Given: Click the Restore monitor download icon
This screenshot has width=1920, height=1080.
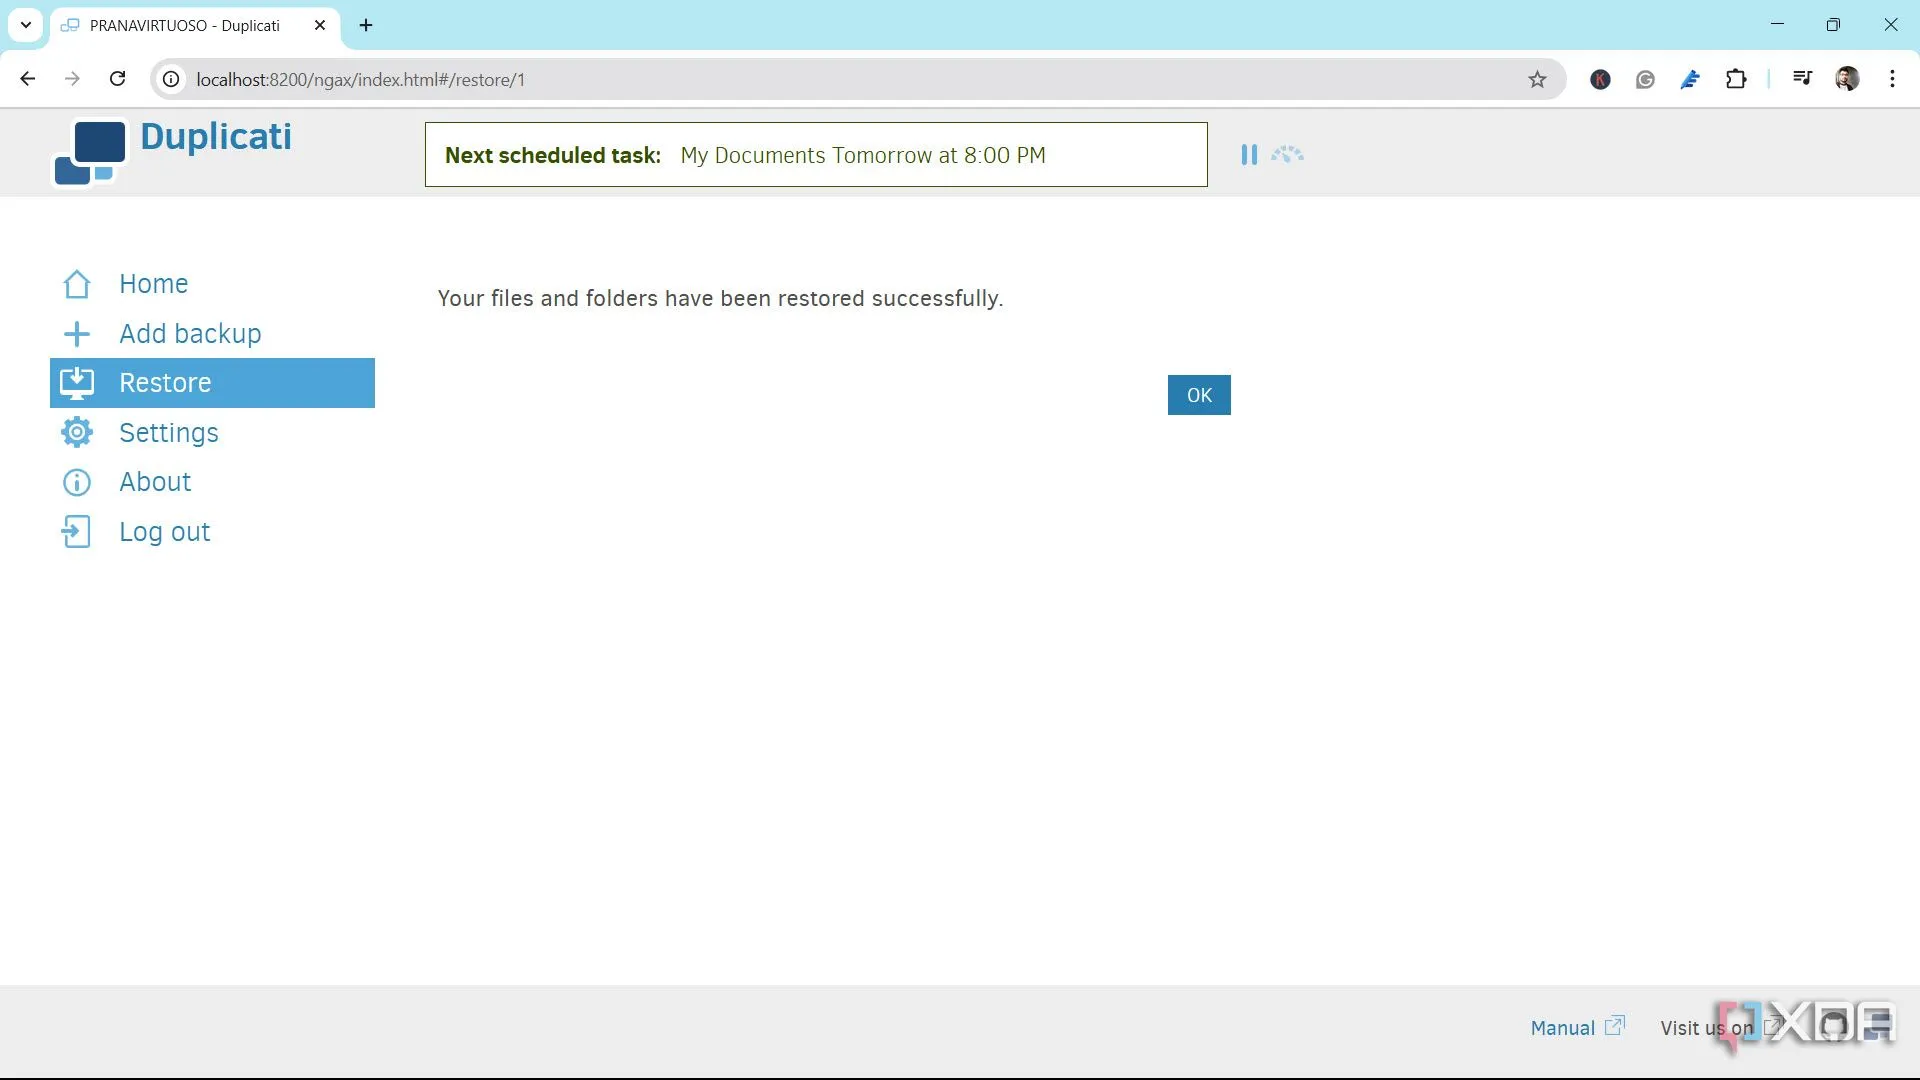Looking at the screenshot, I should [x=77, y=383].
